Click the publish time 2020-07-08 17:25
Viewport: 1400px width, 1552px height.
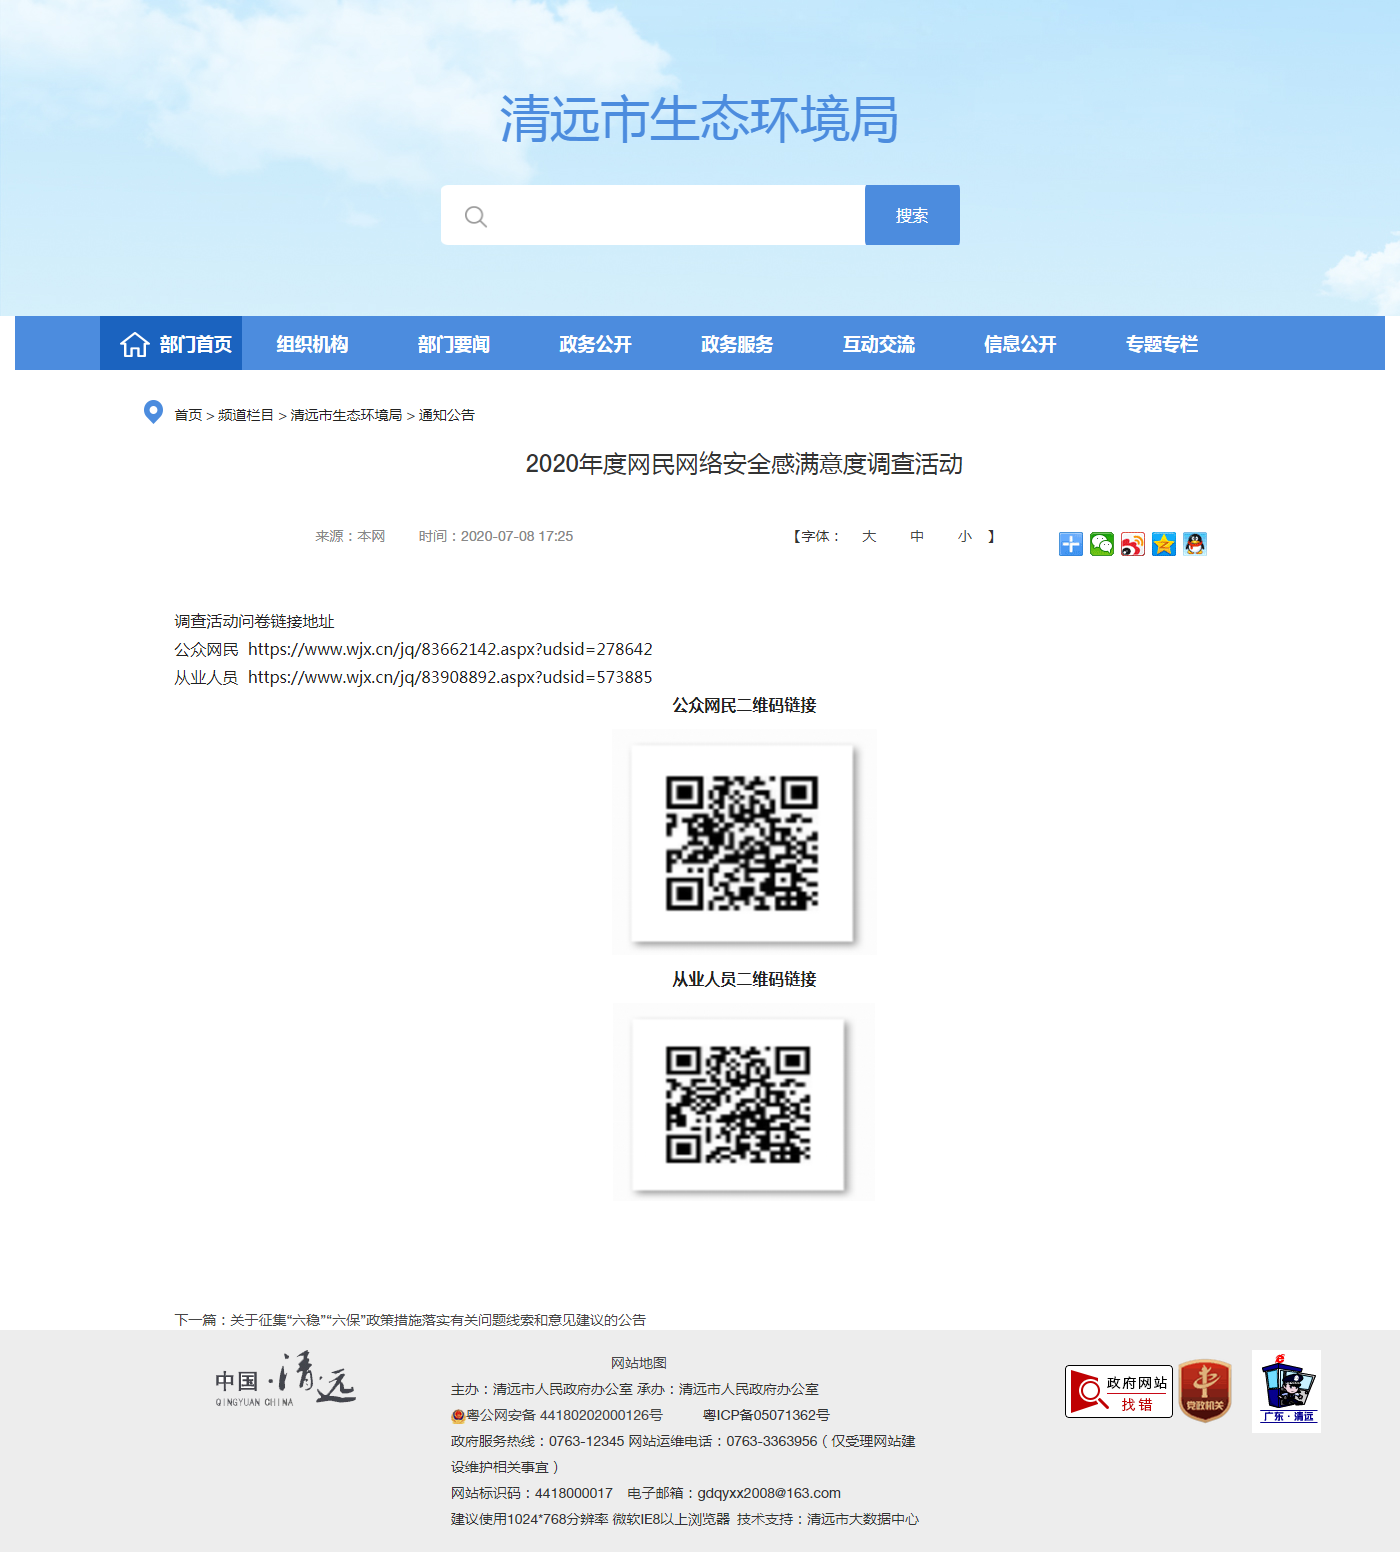coord(517,536)
